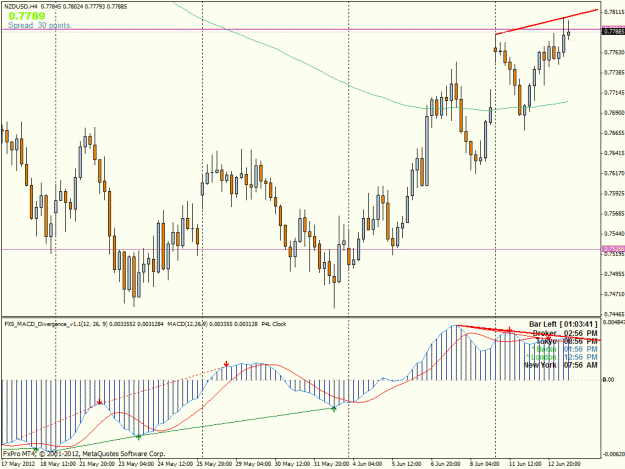Click the '5 Jun 12:00' time axis label

pos(406,464)
